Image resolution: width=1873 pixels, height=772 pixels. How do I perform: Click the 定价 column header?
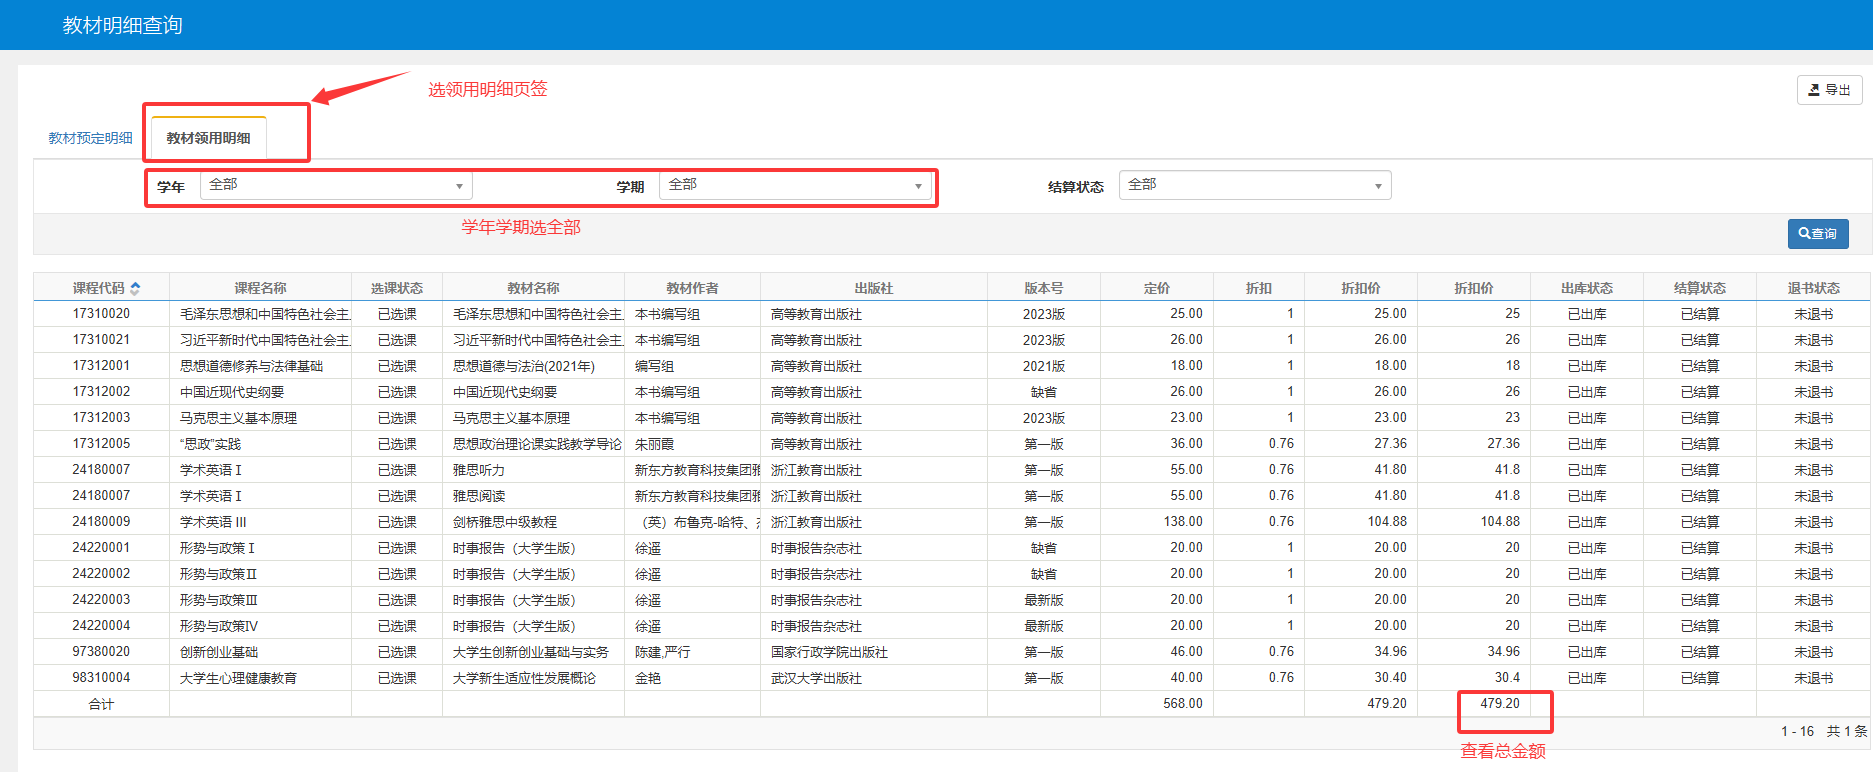pyautogui.click(x=1157, y=288)
